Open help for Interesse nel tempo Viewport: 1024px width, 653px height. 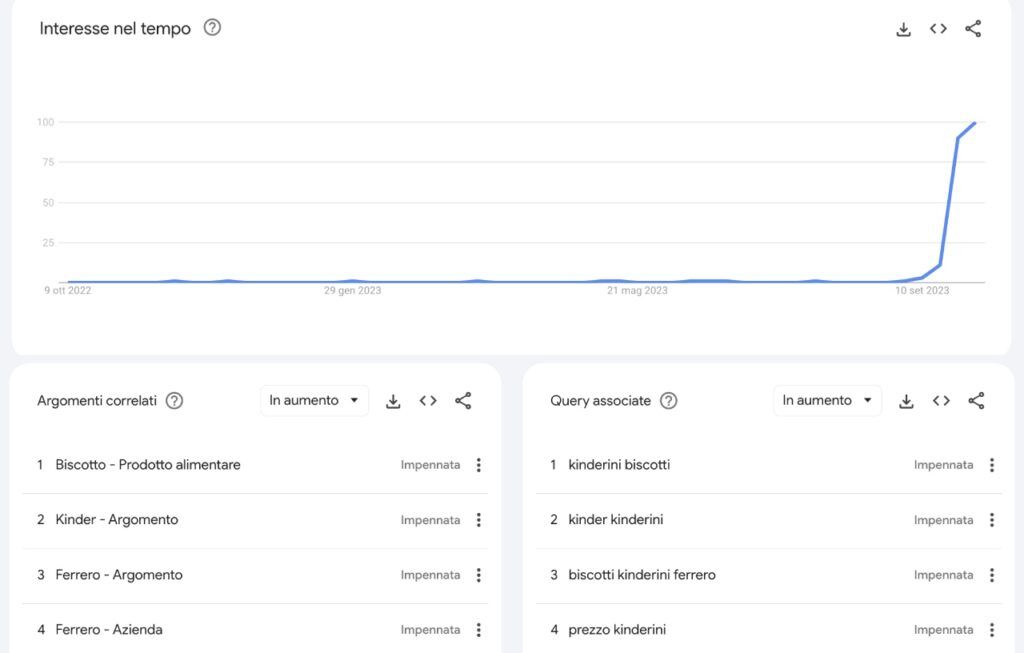[212, 27]
